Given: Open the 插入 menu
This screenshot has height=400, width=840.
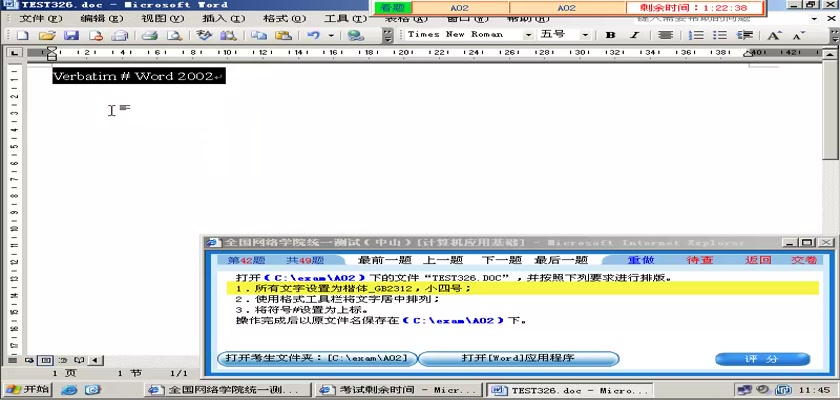Looking at the screenshot, I should click(x=223, y=18).
